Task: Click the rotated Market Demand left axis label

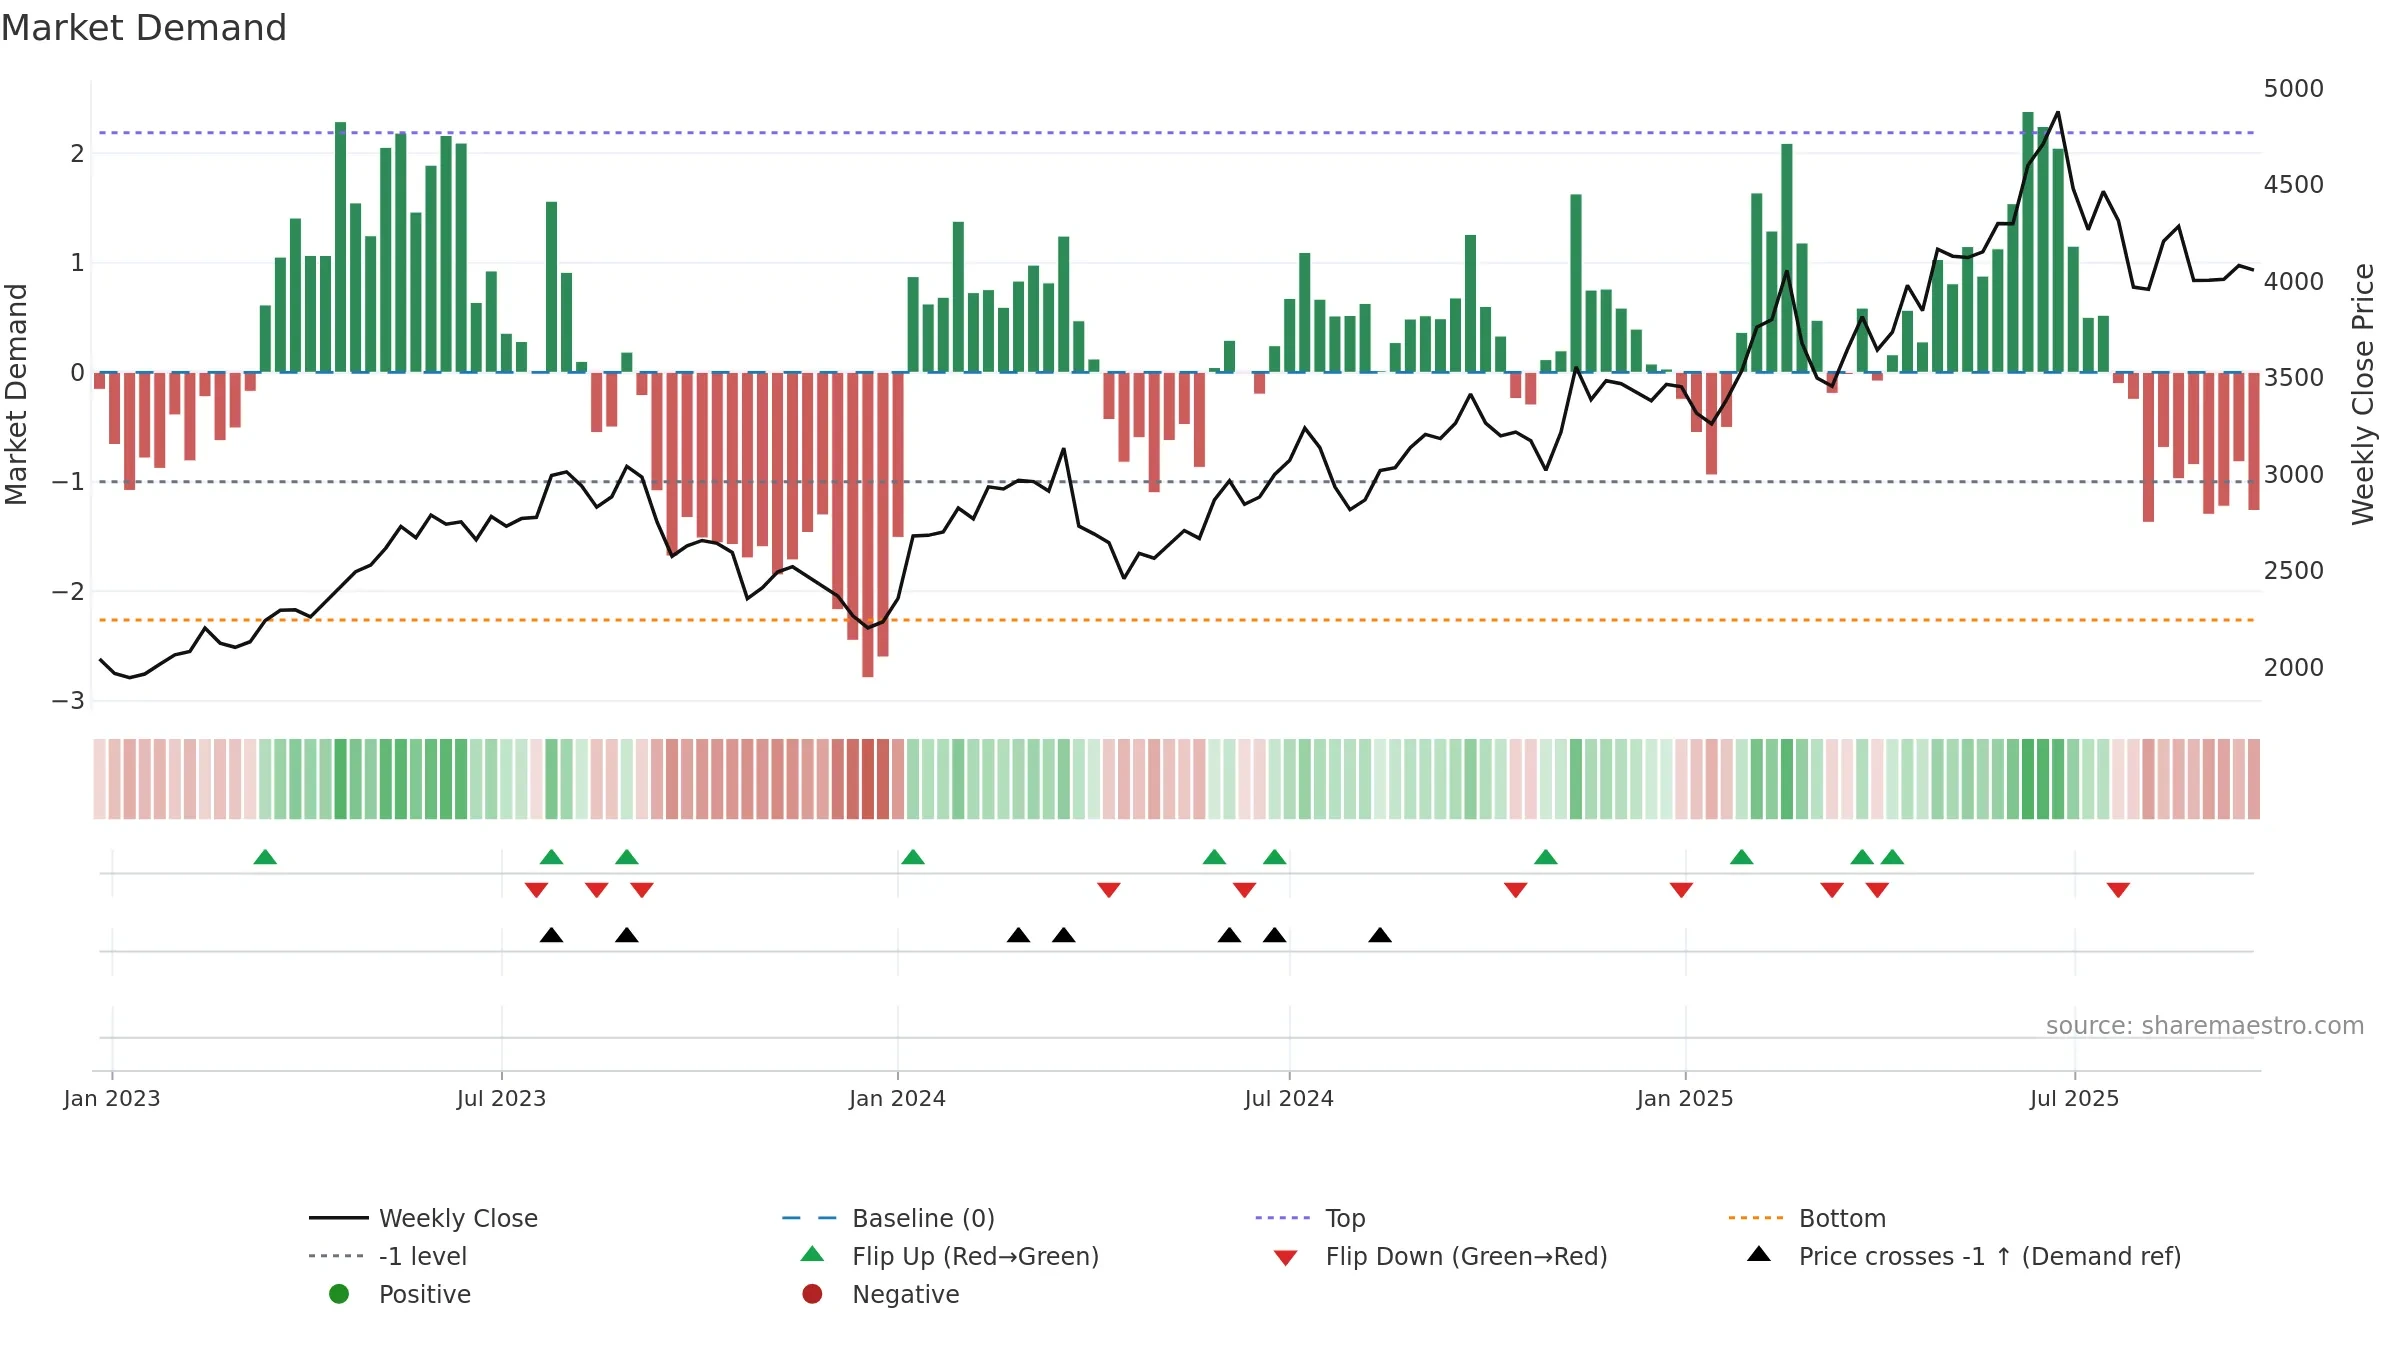Action: (x=16, y=394)
